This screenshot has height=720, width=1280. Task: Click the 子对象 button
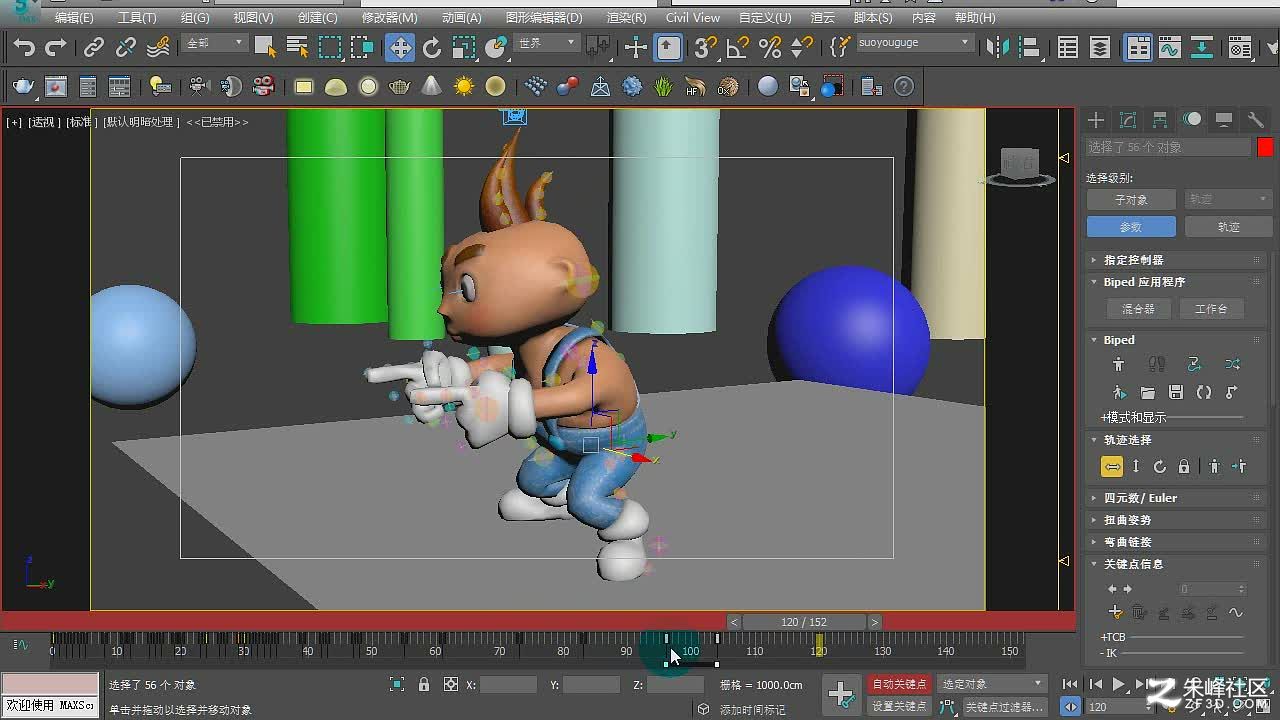pos(1131,200)
